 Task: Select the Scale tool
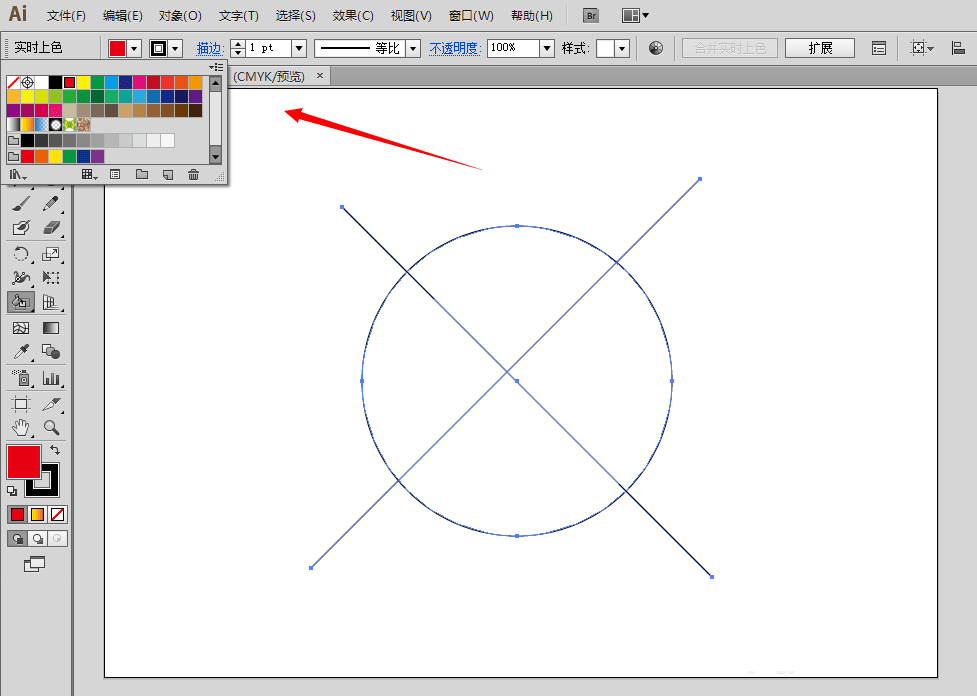click(x=51, y=254)
